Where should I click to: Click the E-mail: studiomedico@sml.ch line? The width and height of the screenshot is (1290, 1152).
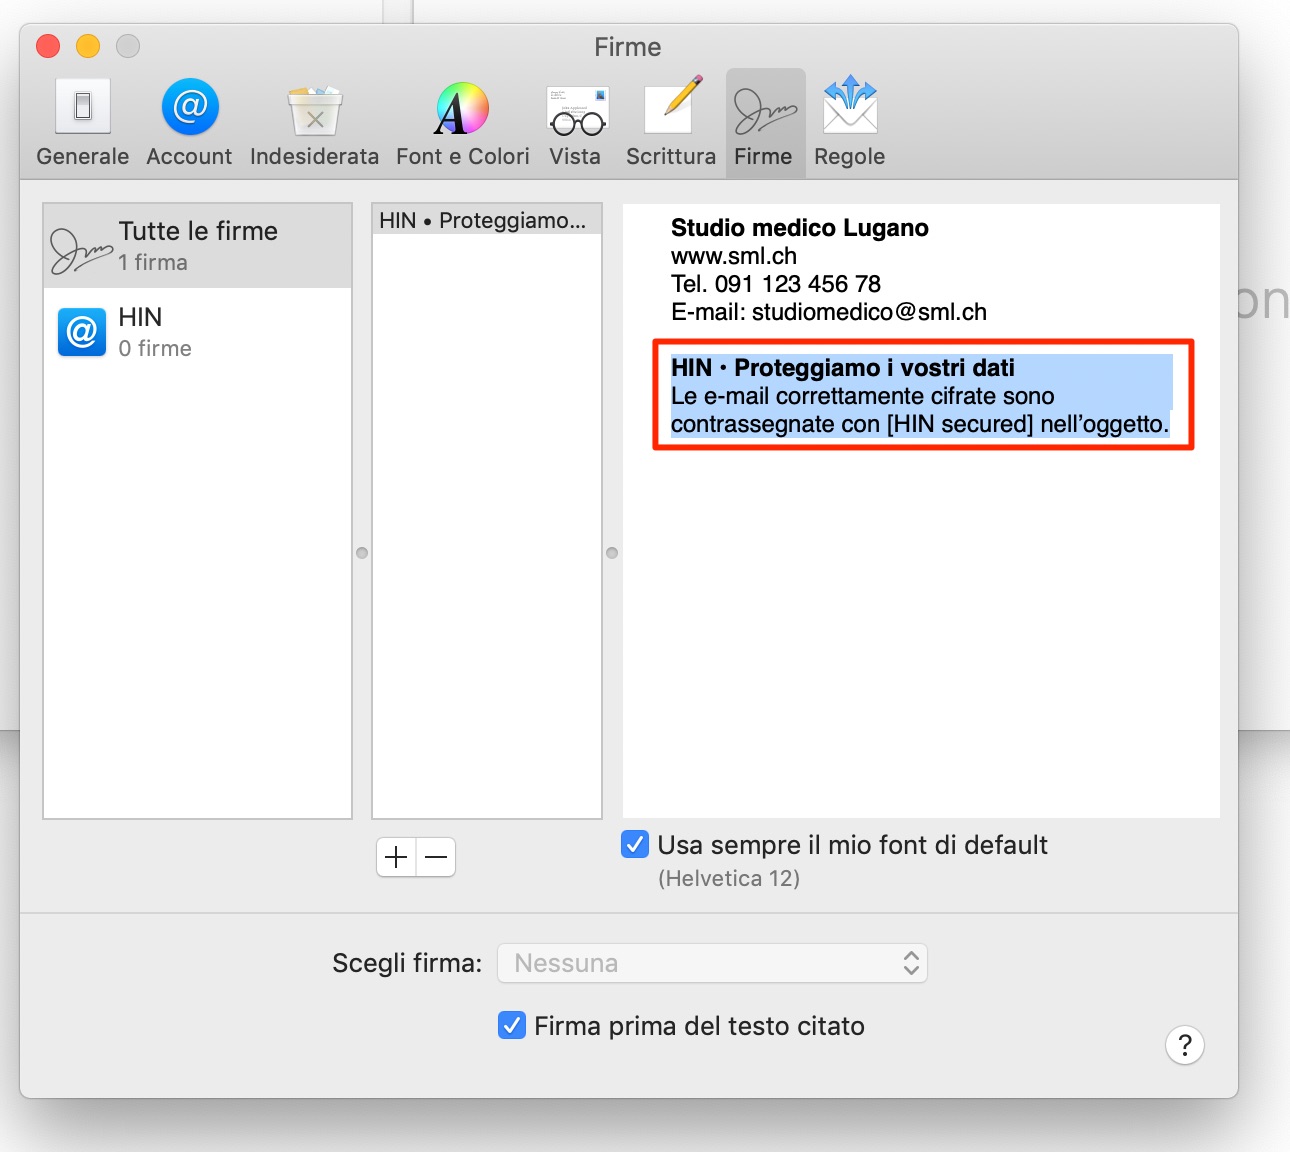point(829,312)
